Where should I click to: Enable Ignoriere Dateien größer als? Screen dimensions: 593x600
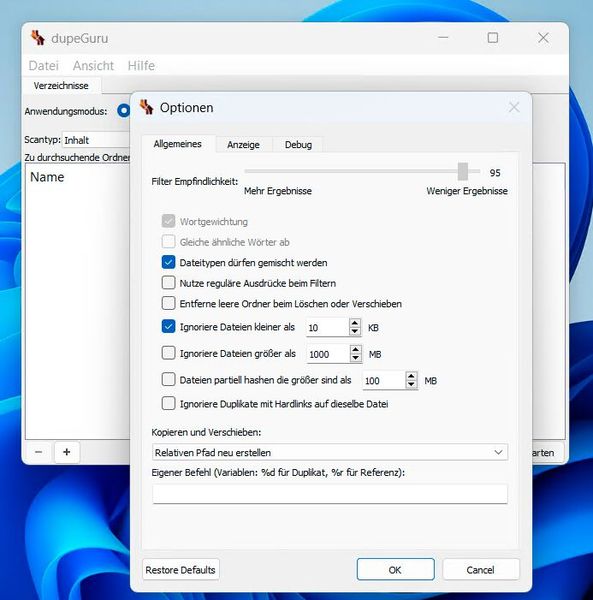[x=168, y=353]
